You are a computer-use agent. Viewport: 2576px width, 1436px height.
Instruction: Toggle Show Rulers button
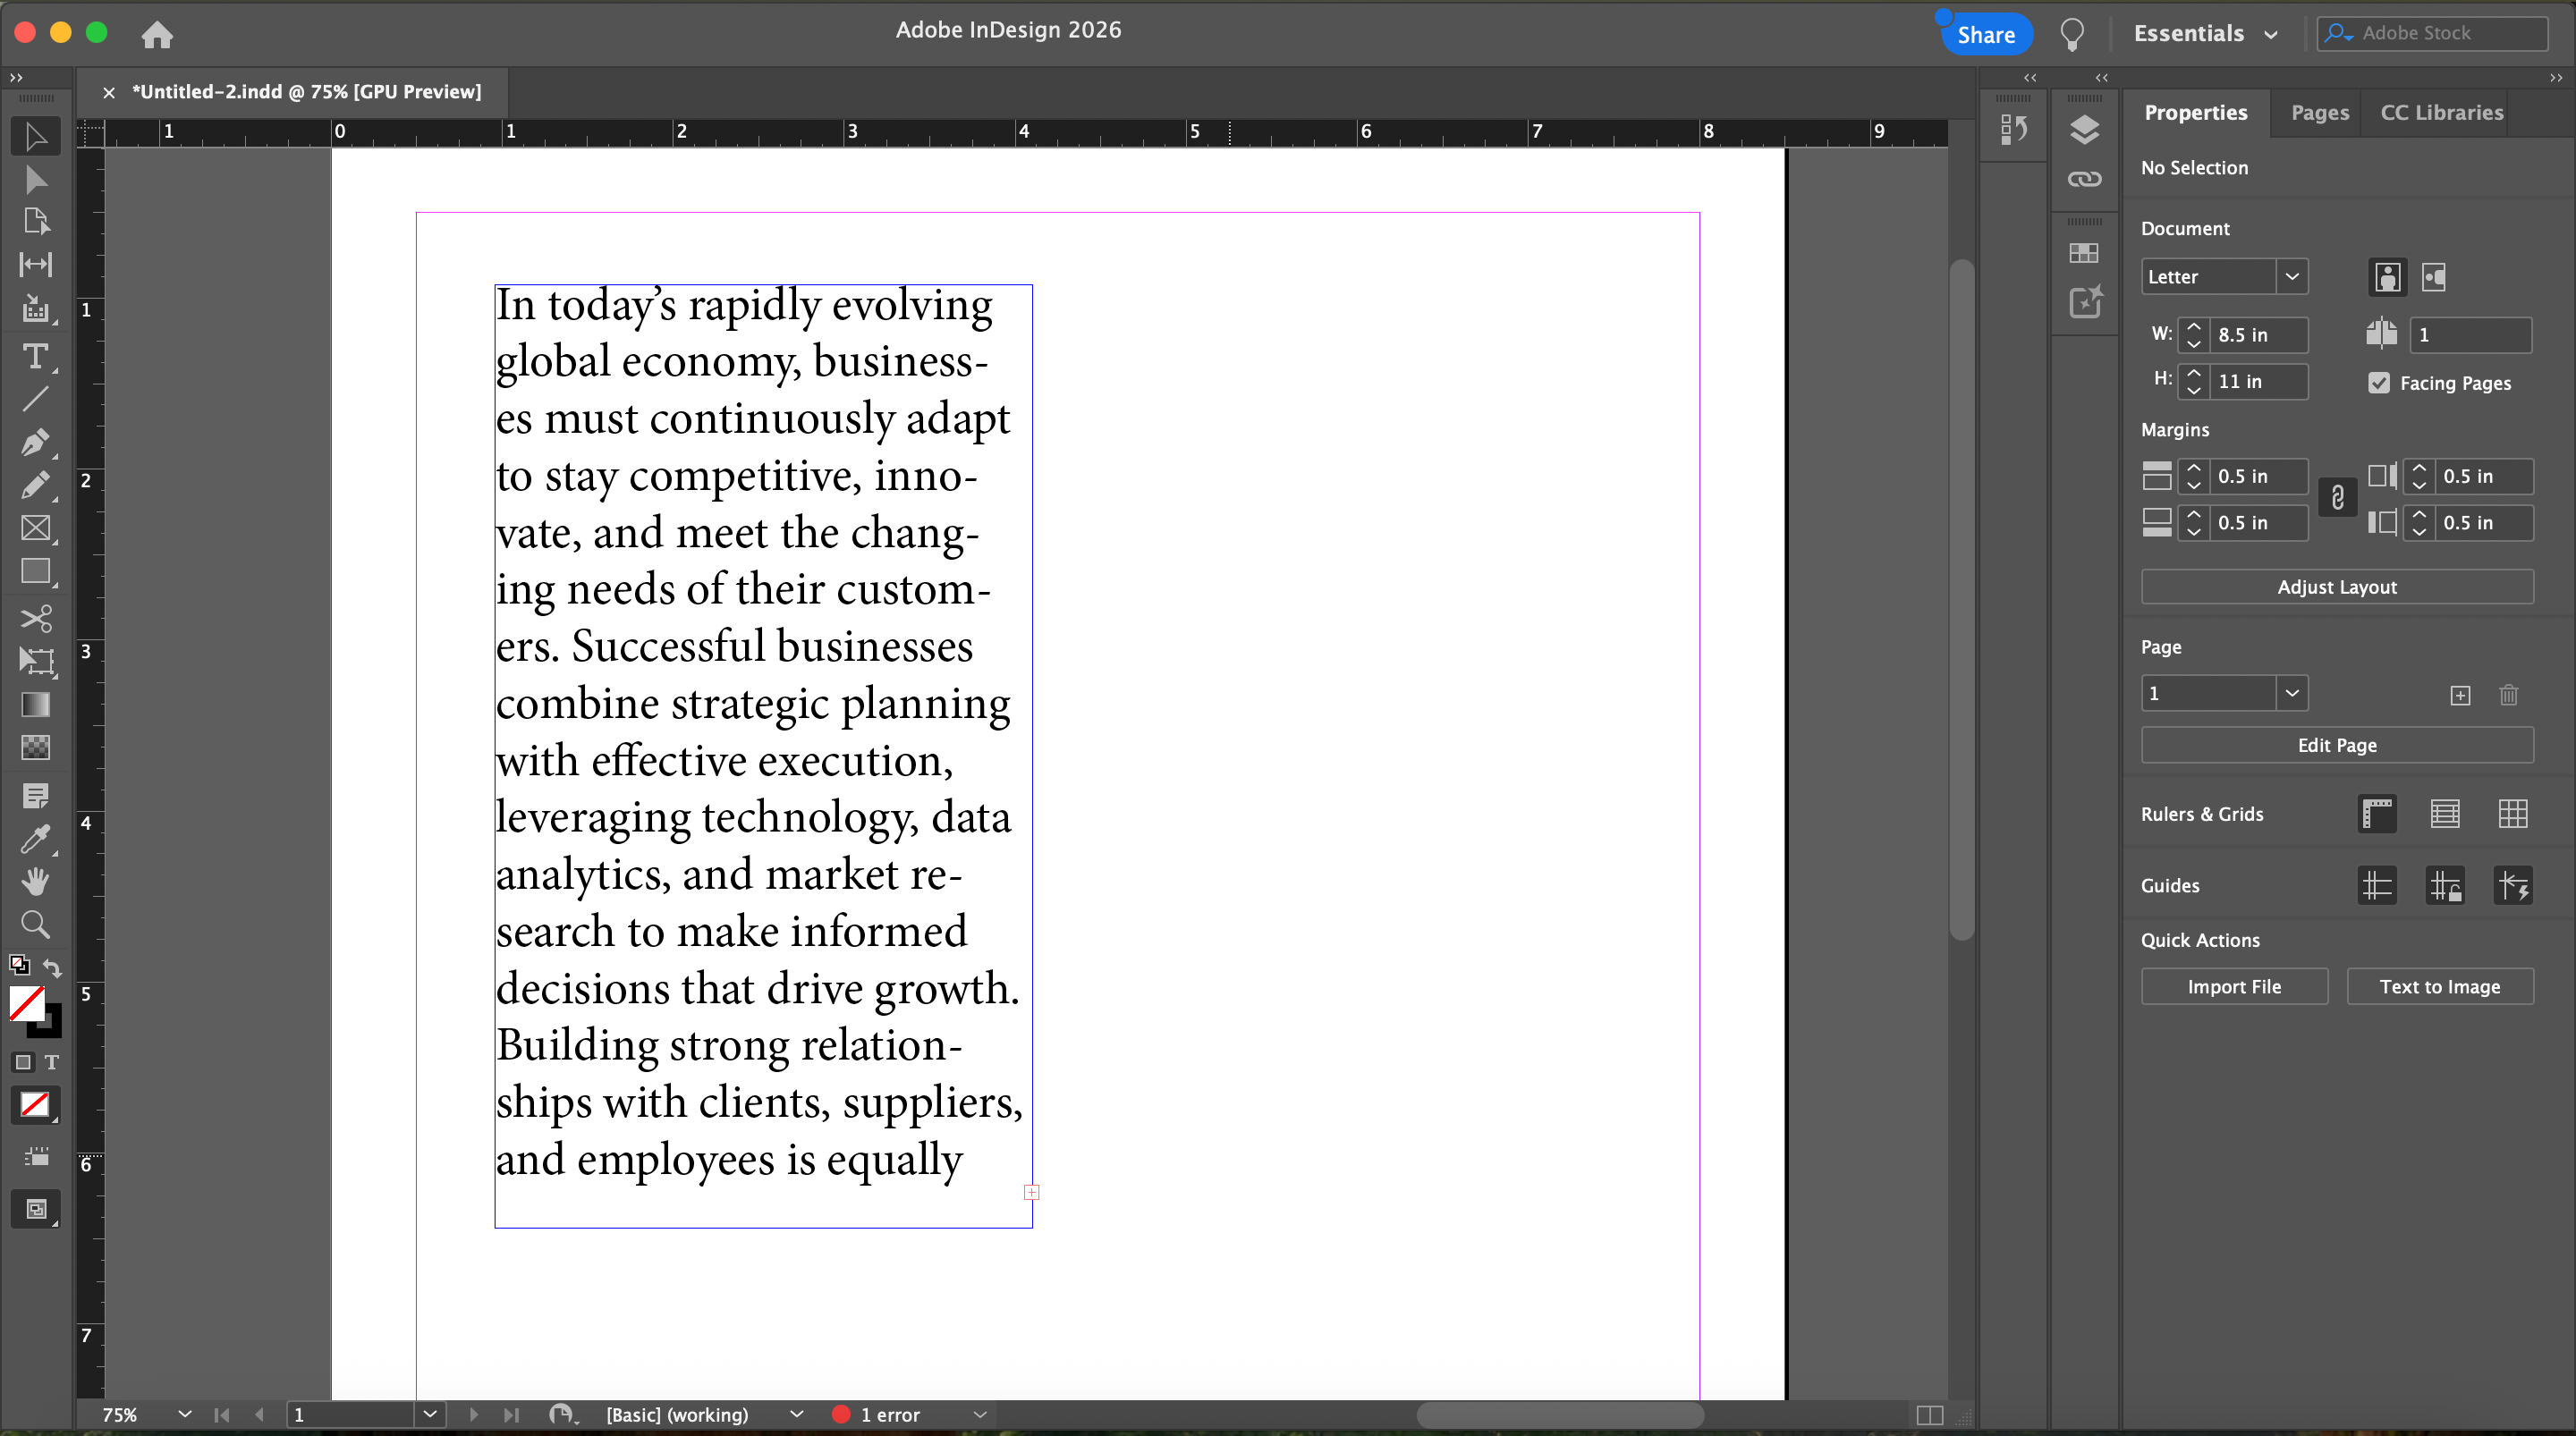pos(2377,814)
